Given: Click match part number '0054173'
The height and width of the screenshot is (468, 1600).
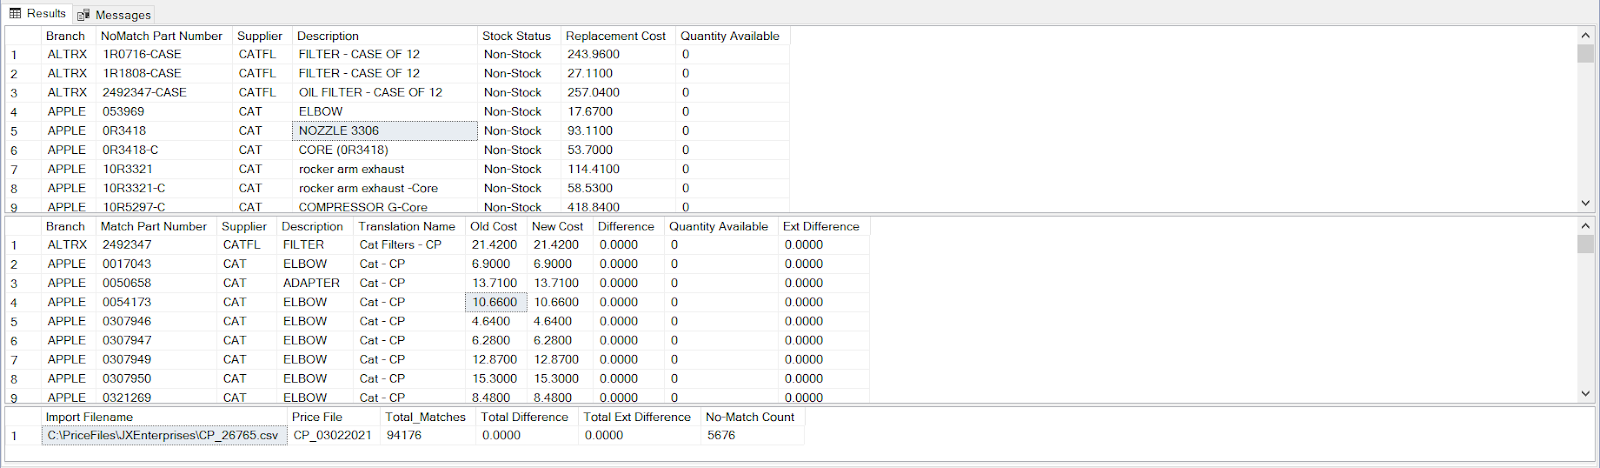Looking at the screenshot, I should pyautogui.click(x=157, y=302).
